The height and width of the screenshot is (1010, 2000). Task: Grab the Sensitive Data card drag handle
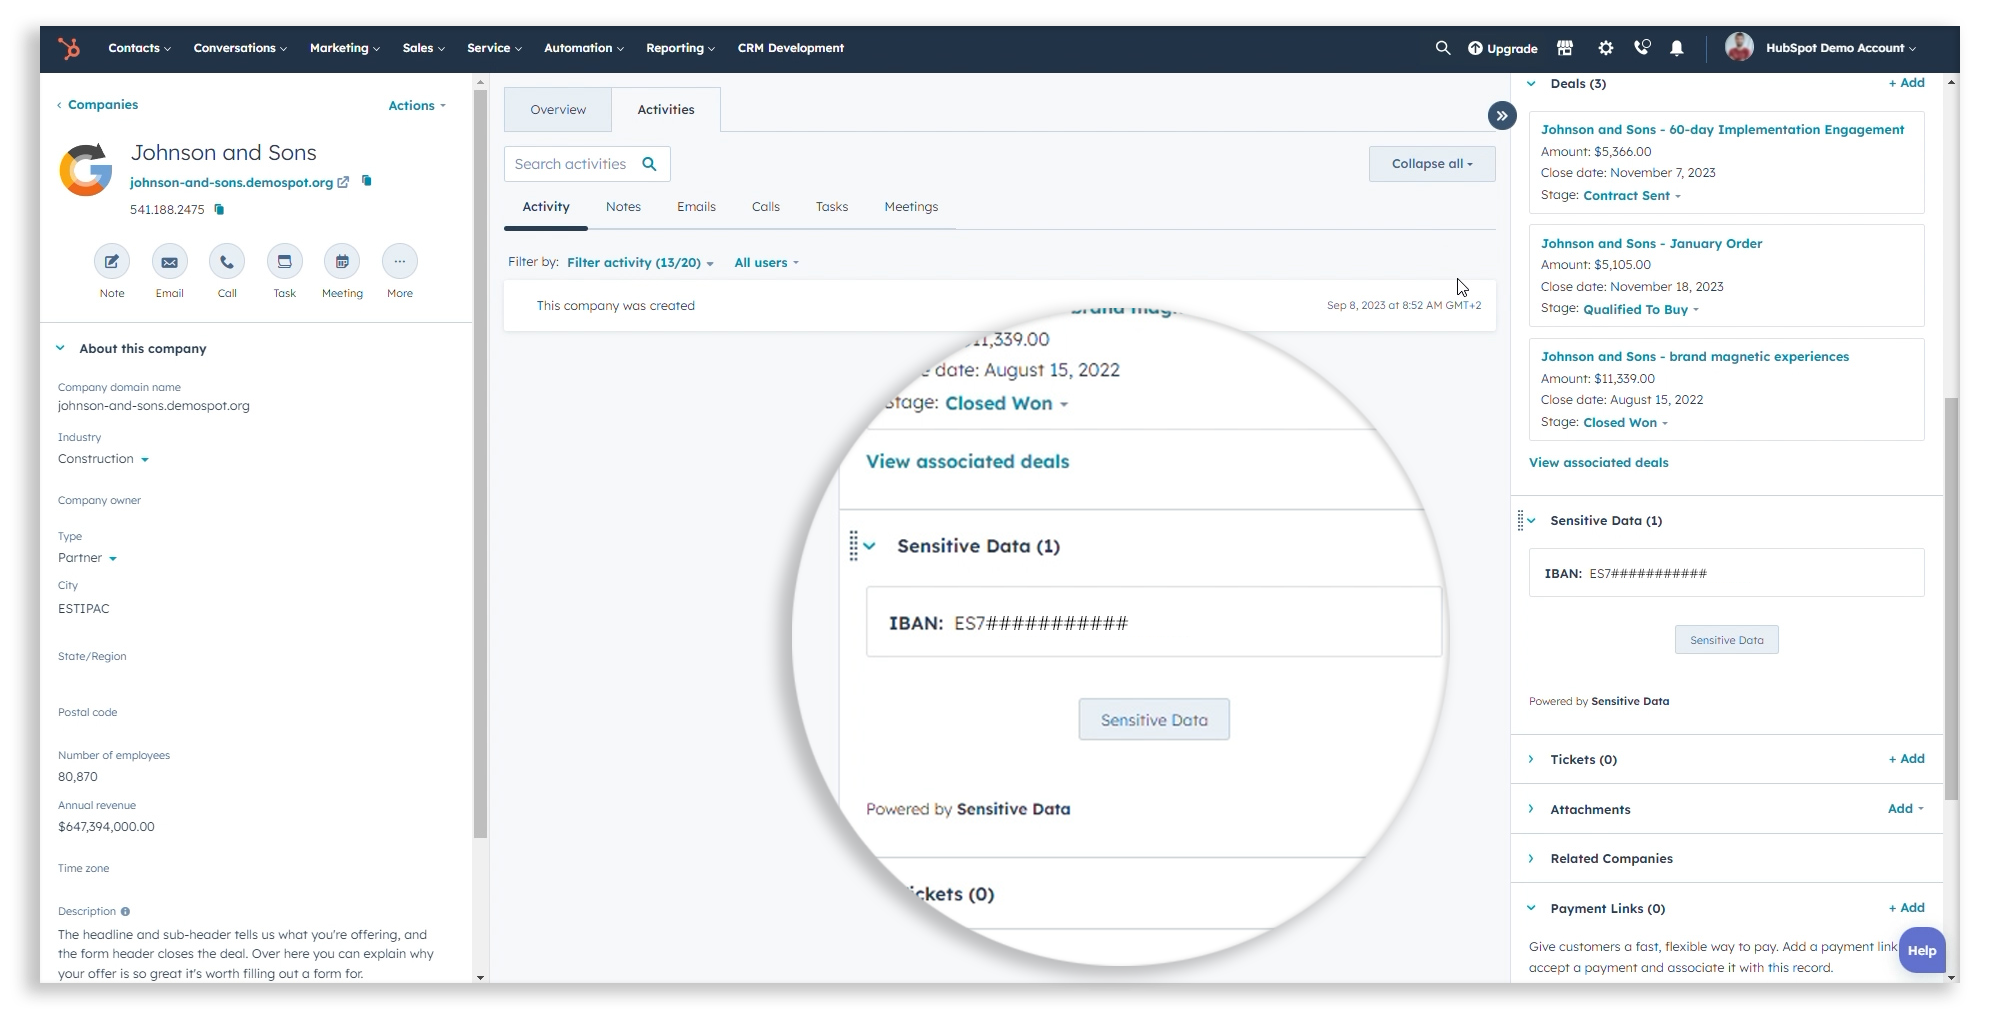[x=1520, y=520]
